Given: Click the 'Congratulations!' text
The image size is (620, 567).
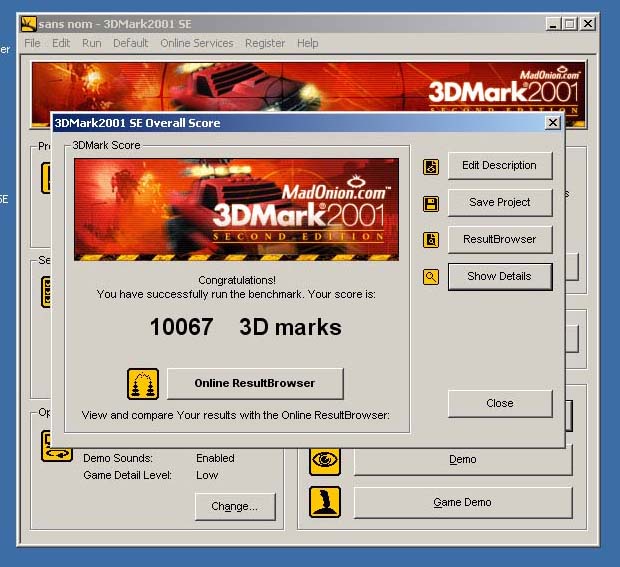Looking at the screenshot, I should (237, 280).
